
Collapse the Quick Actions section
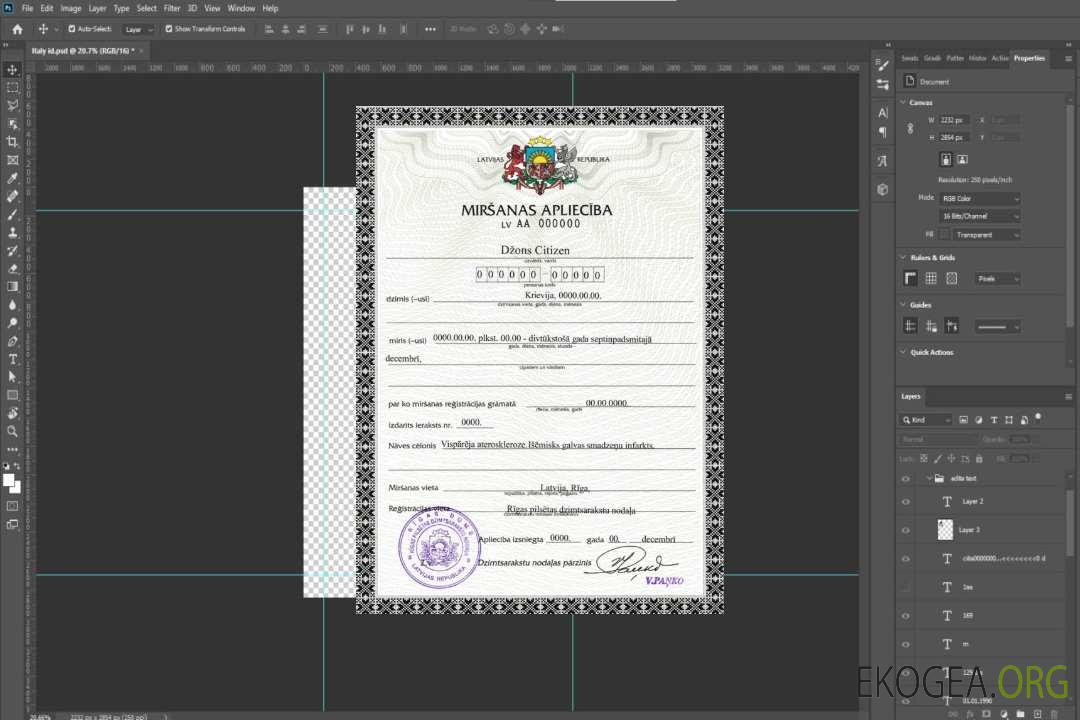point(903,352)
